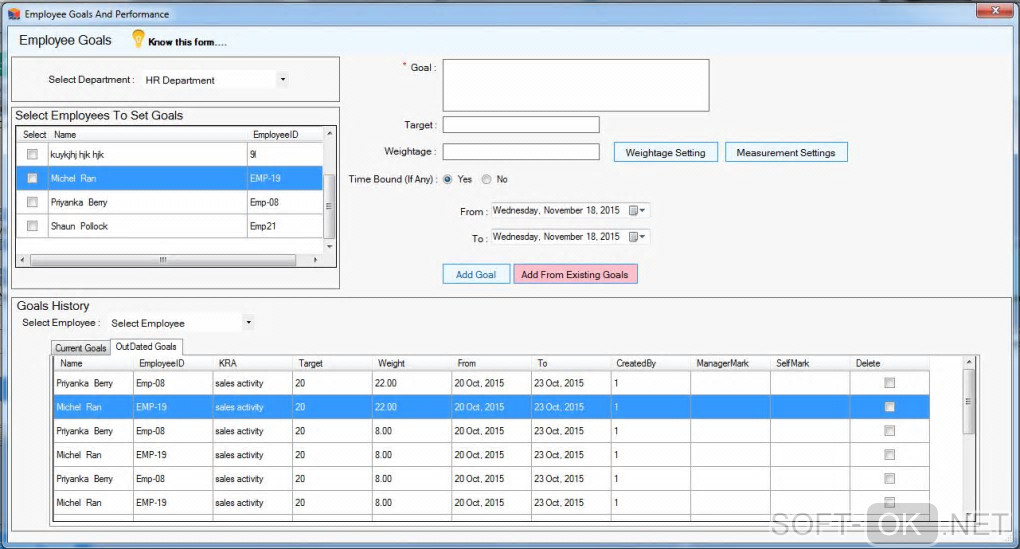Click into the Target input field
This screenshot has height=549, width=1020.
[x=520, y=125]
